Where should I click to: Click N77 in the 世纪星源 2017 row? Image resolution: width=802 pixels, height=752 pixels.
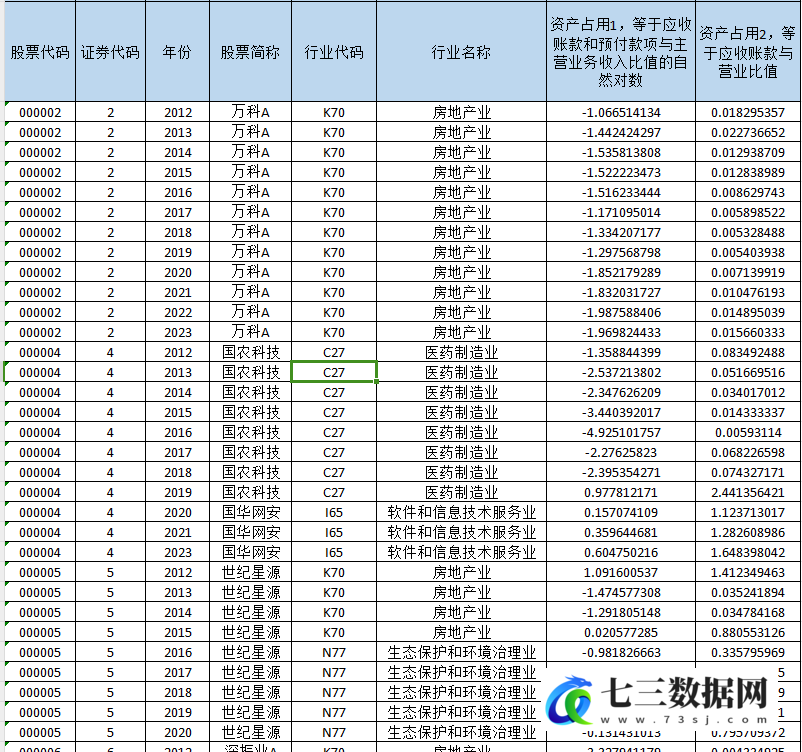point(334,672)
